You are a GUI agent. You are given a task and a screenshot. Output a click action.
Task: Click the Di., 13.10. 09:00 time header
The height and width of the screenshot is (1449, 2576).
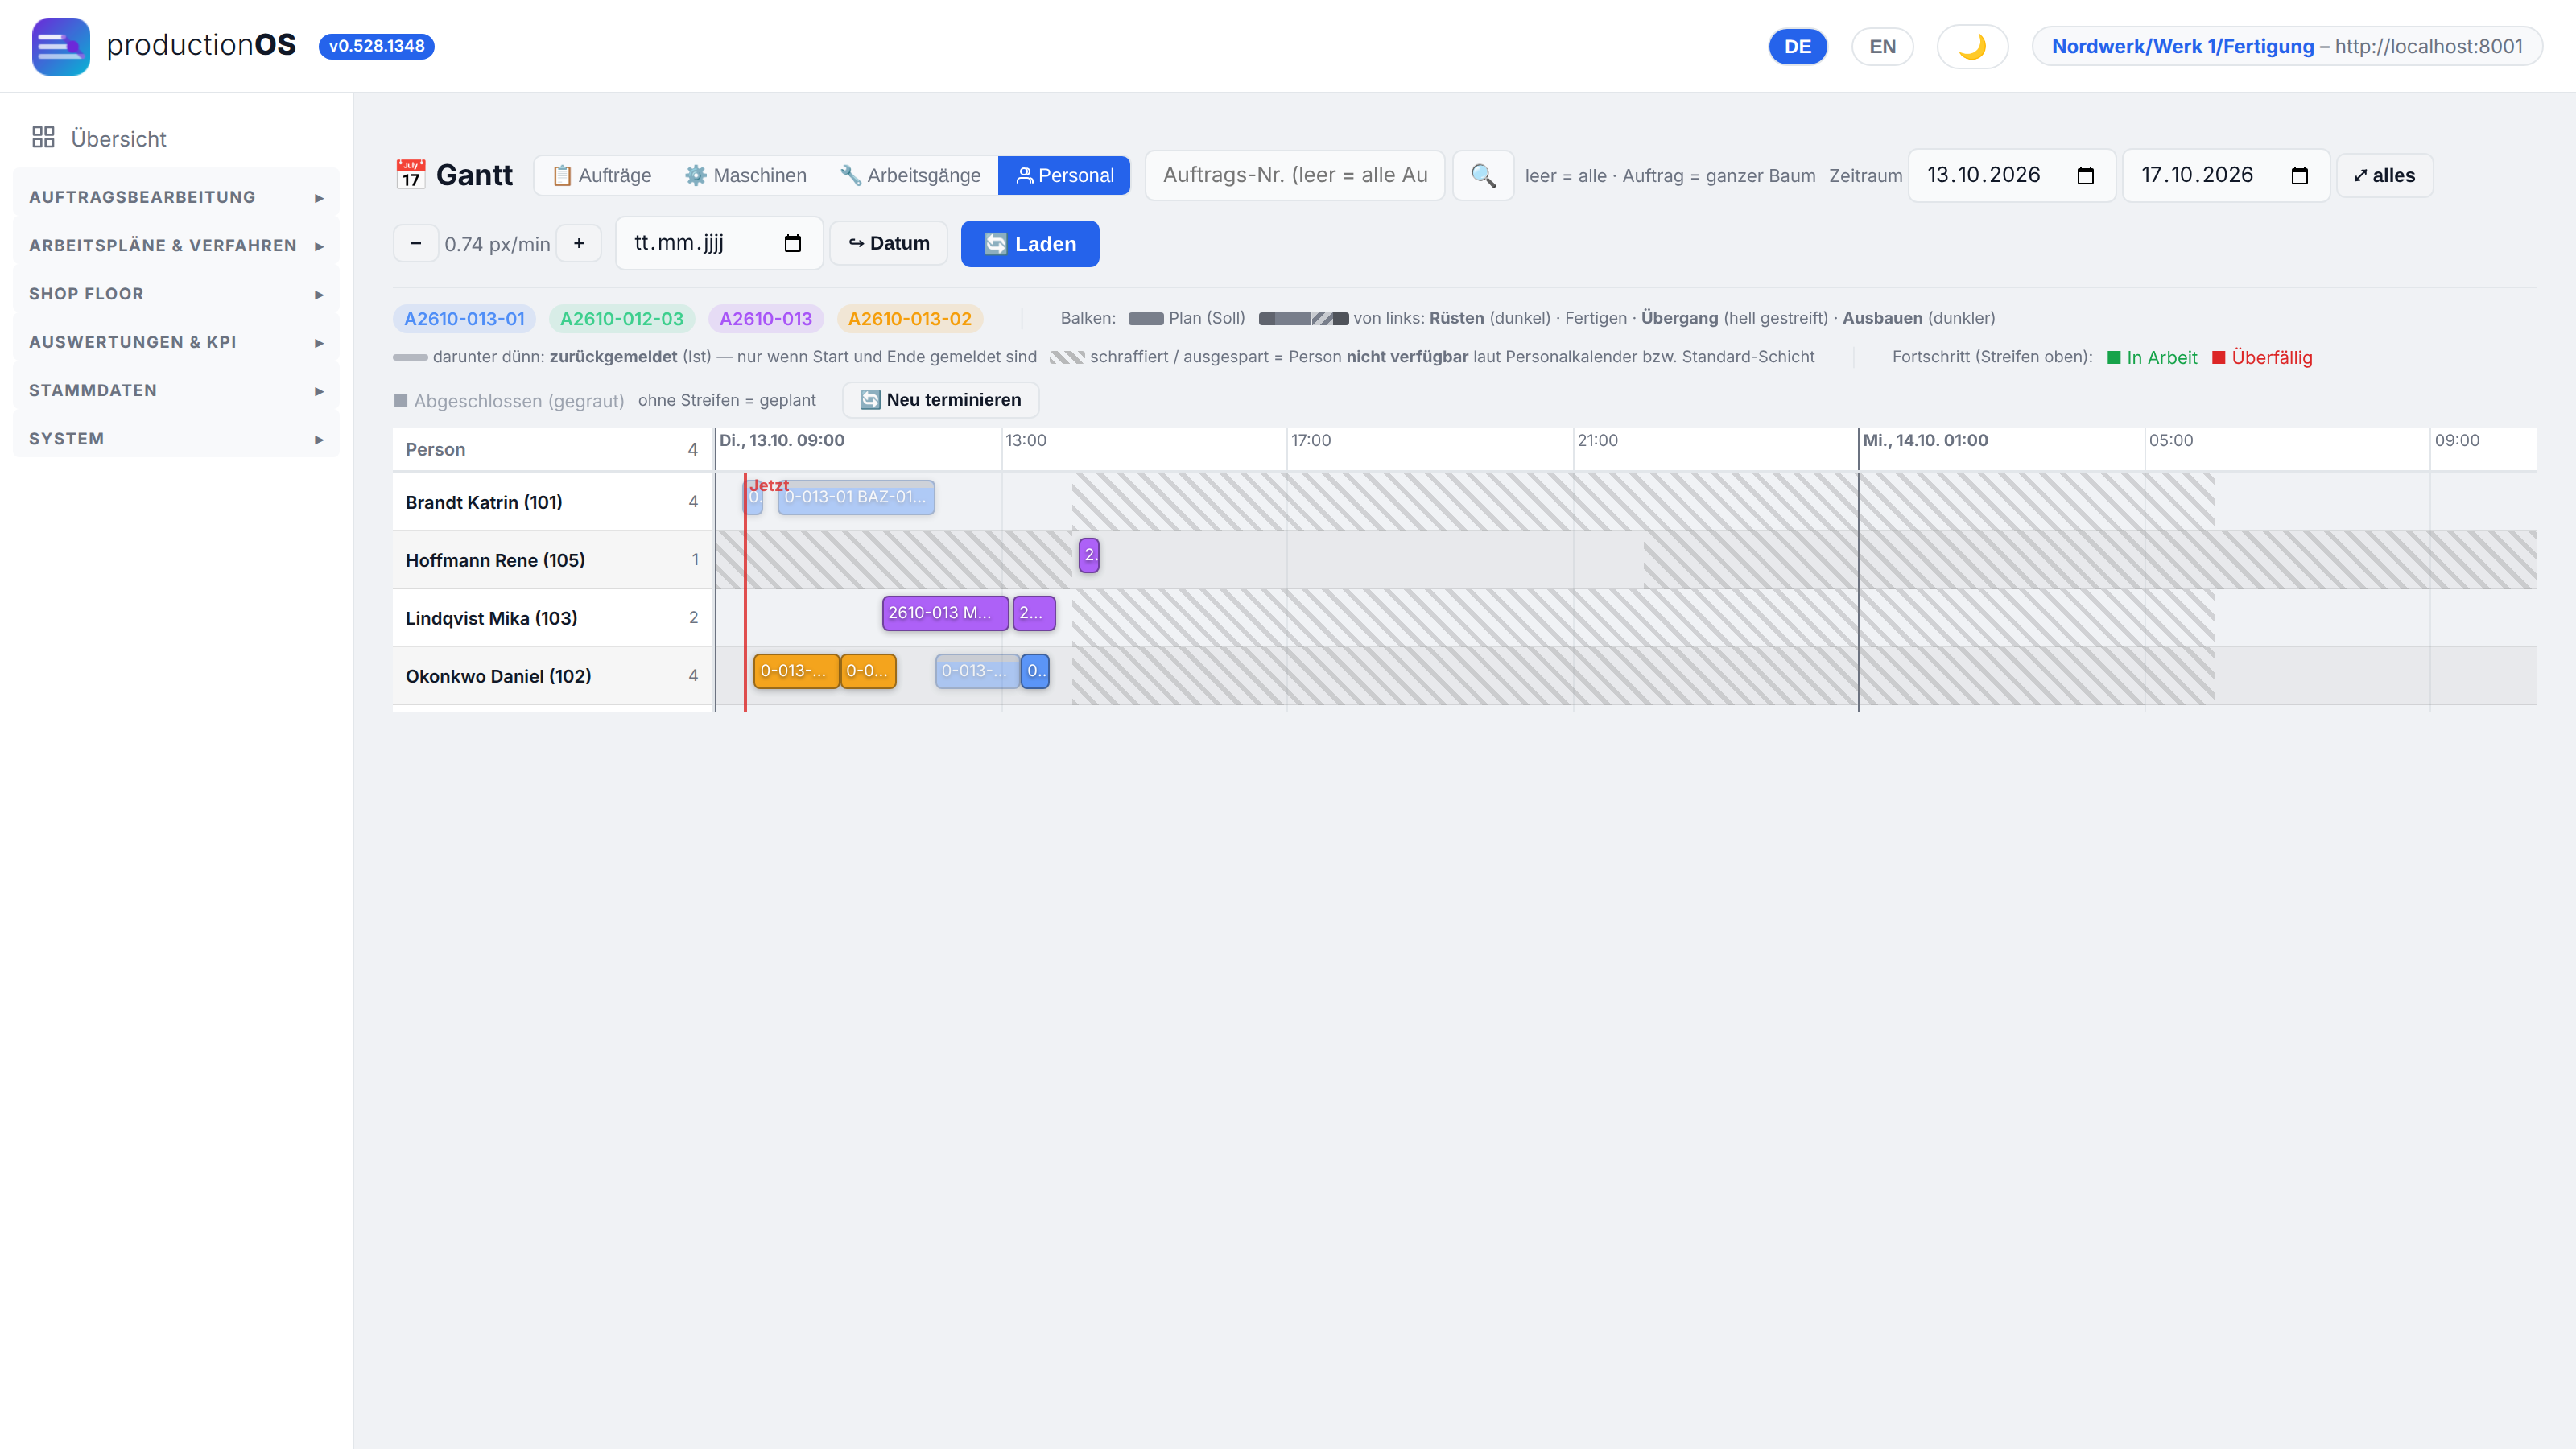(x=782, y=440)
